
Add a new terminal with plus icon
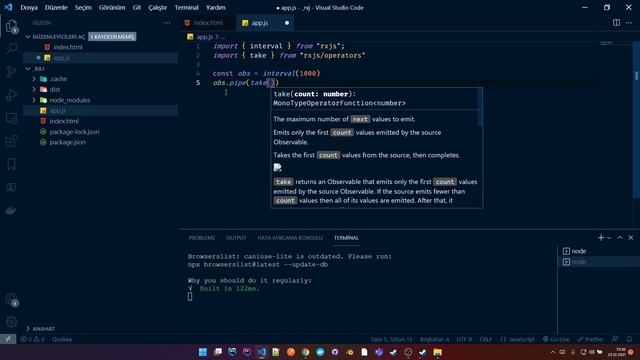[x=600, y=238]
